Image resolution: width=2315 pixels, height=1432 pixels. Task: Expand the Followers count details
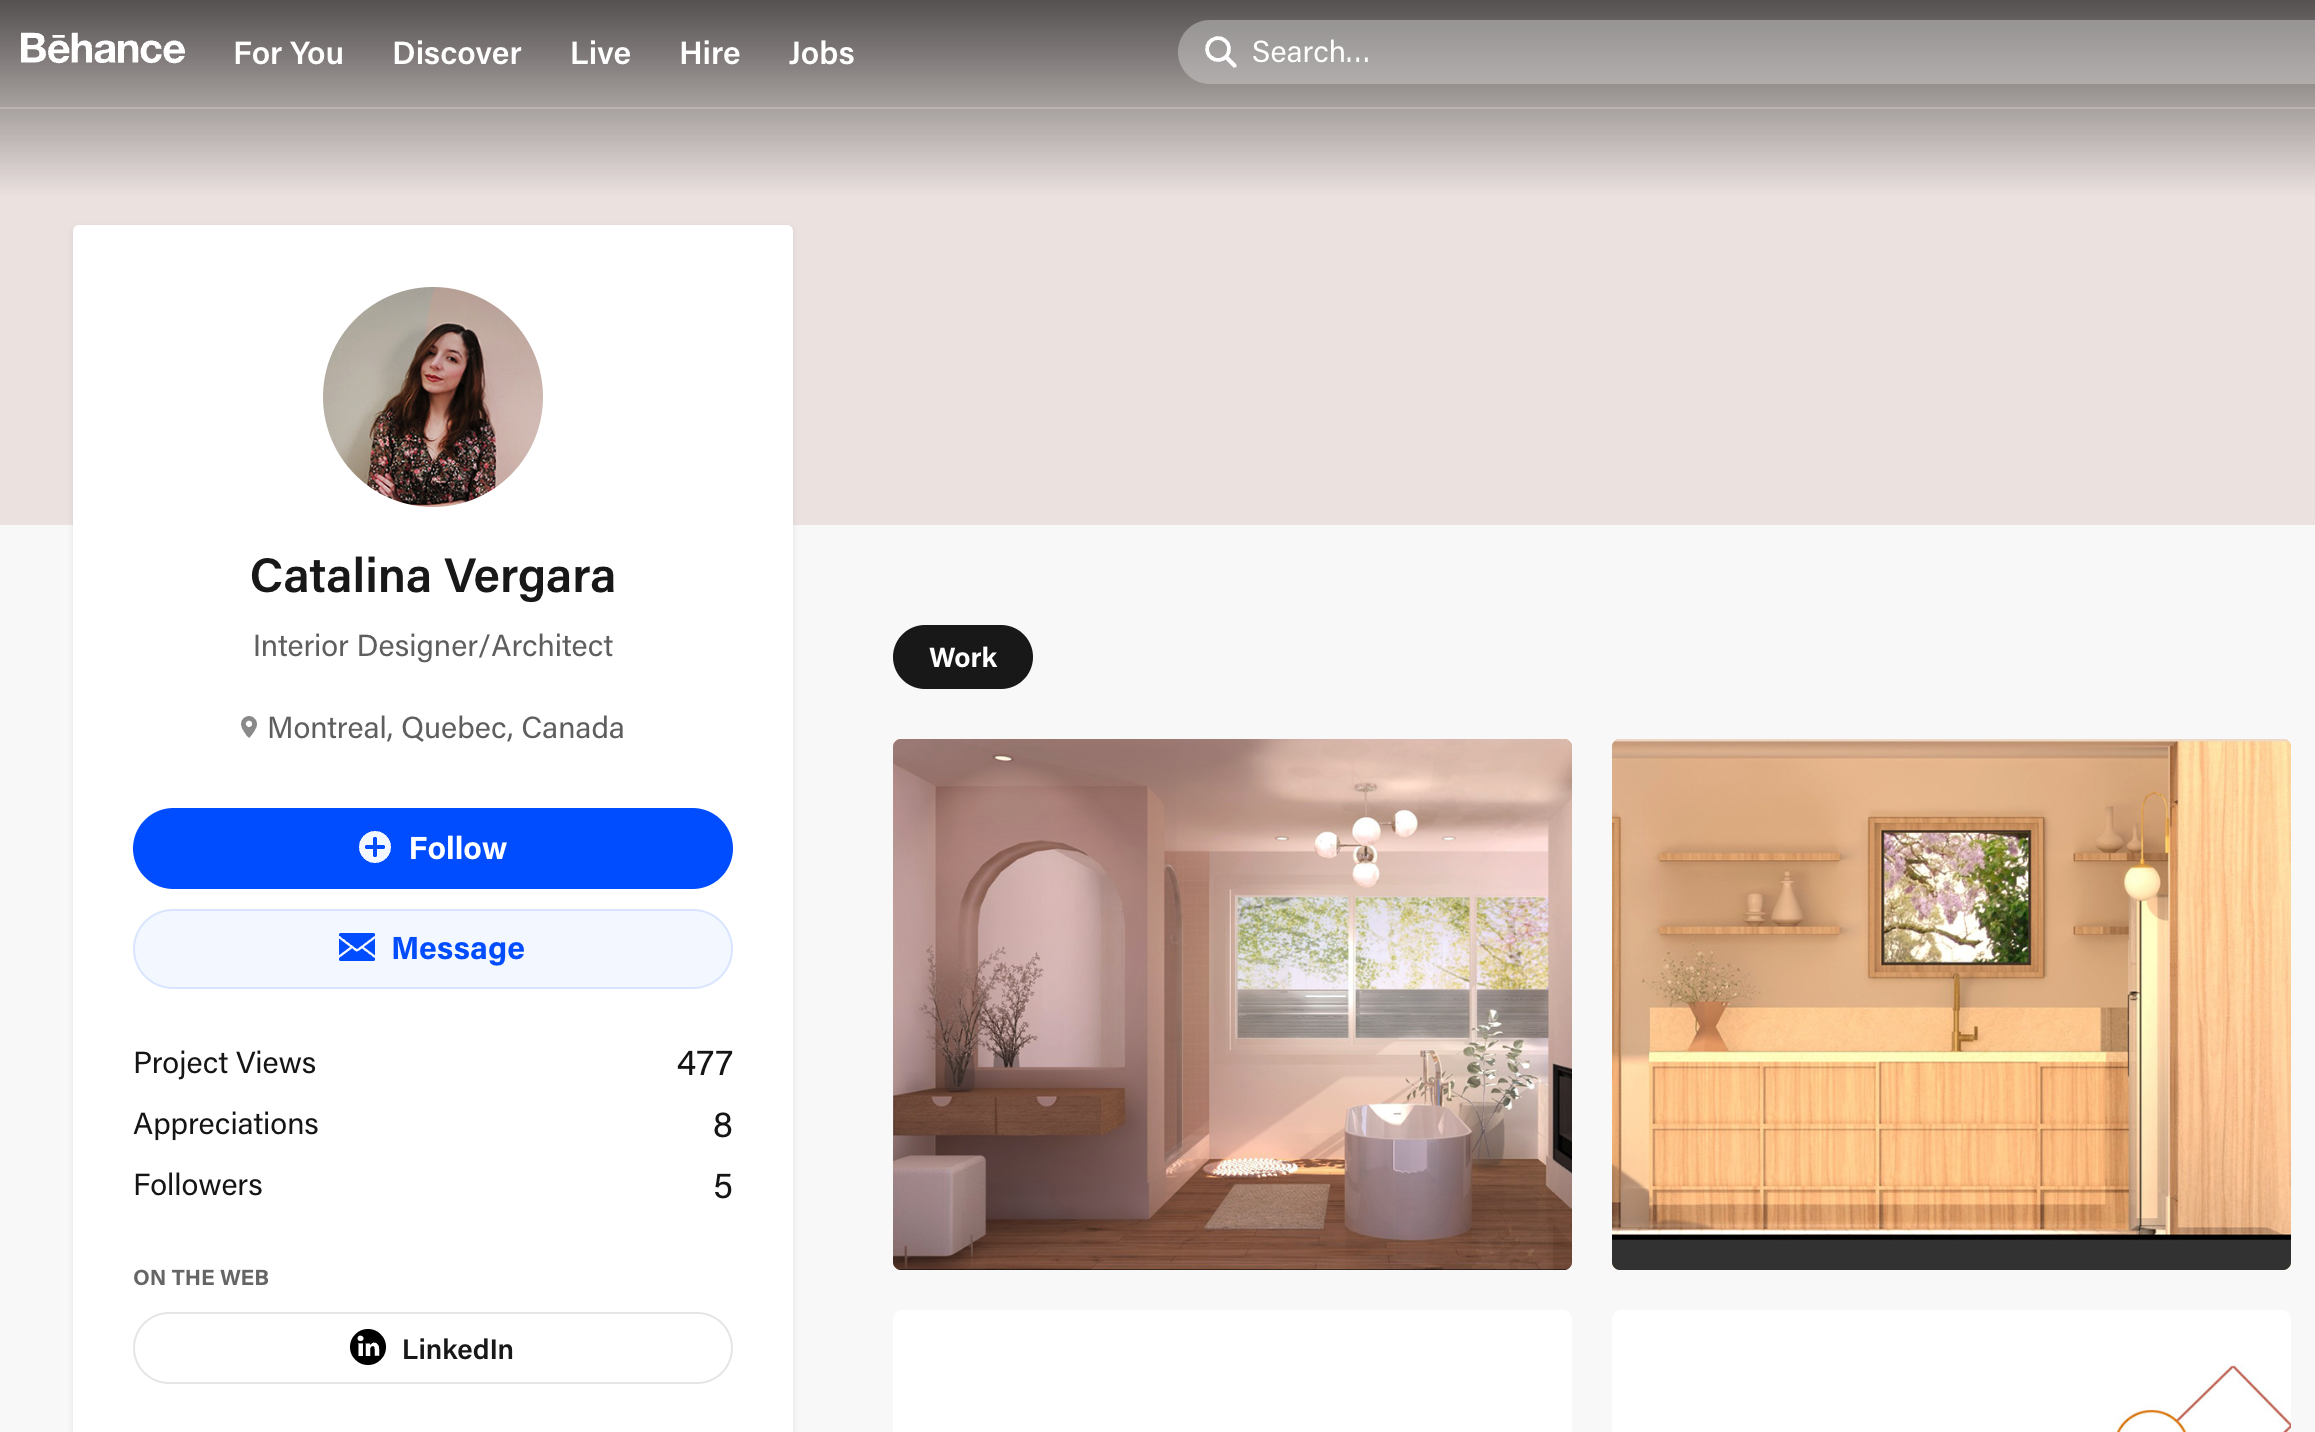719,1184
